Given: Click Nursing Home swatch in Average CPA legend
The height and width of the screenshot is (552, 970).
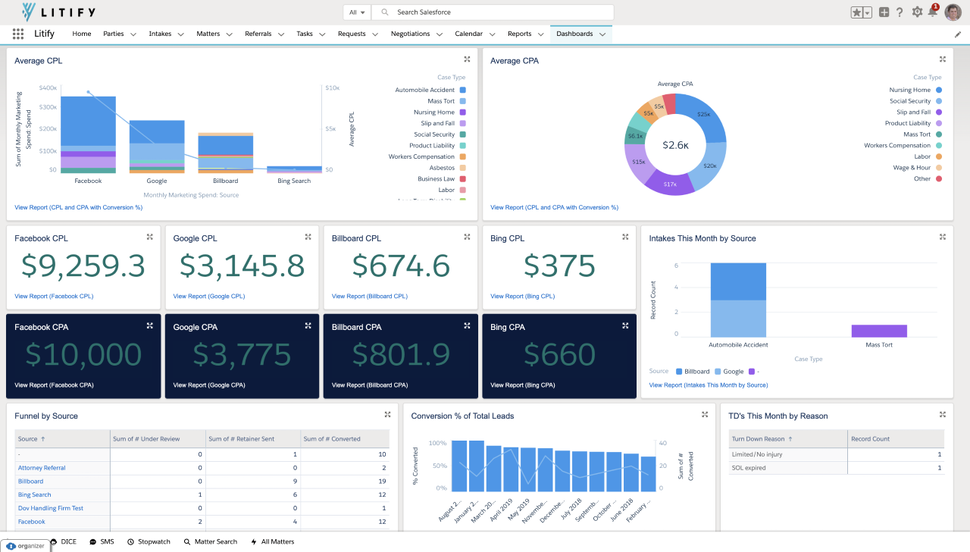Looking at the screenshot, I should point(938,90).
